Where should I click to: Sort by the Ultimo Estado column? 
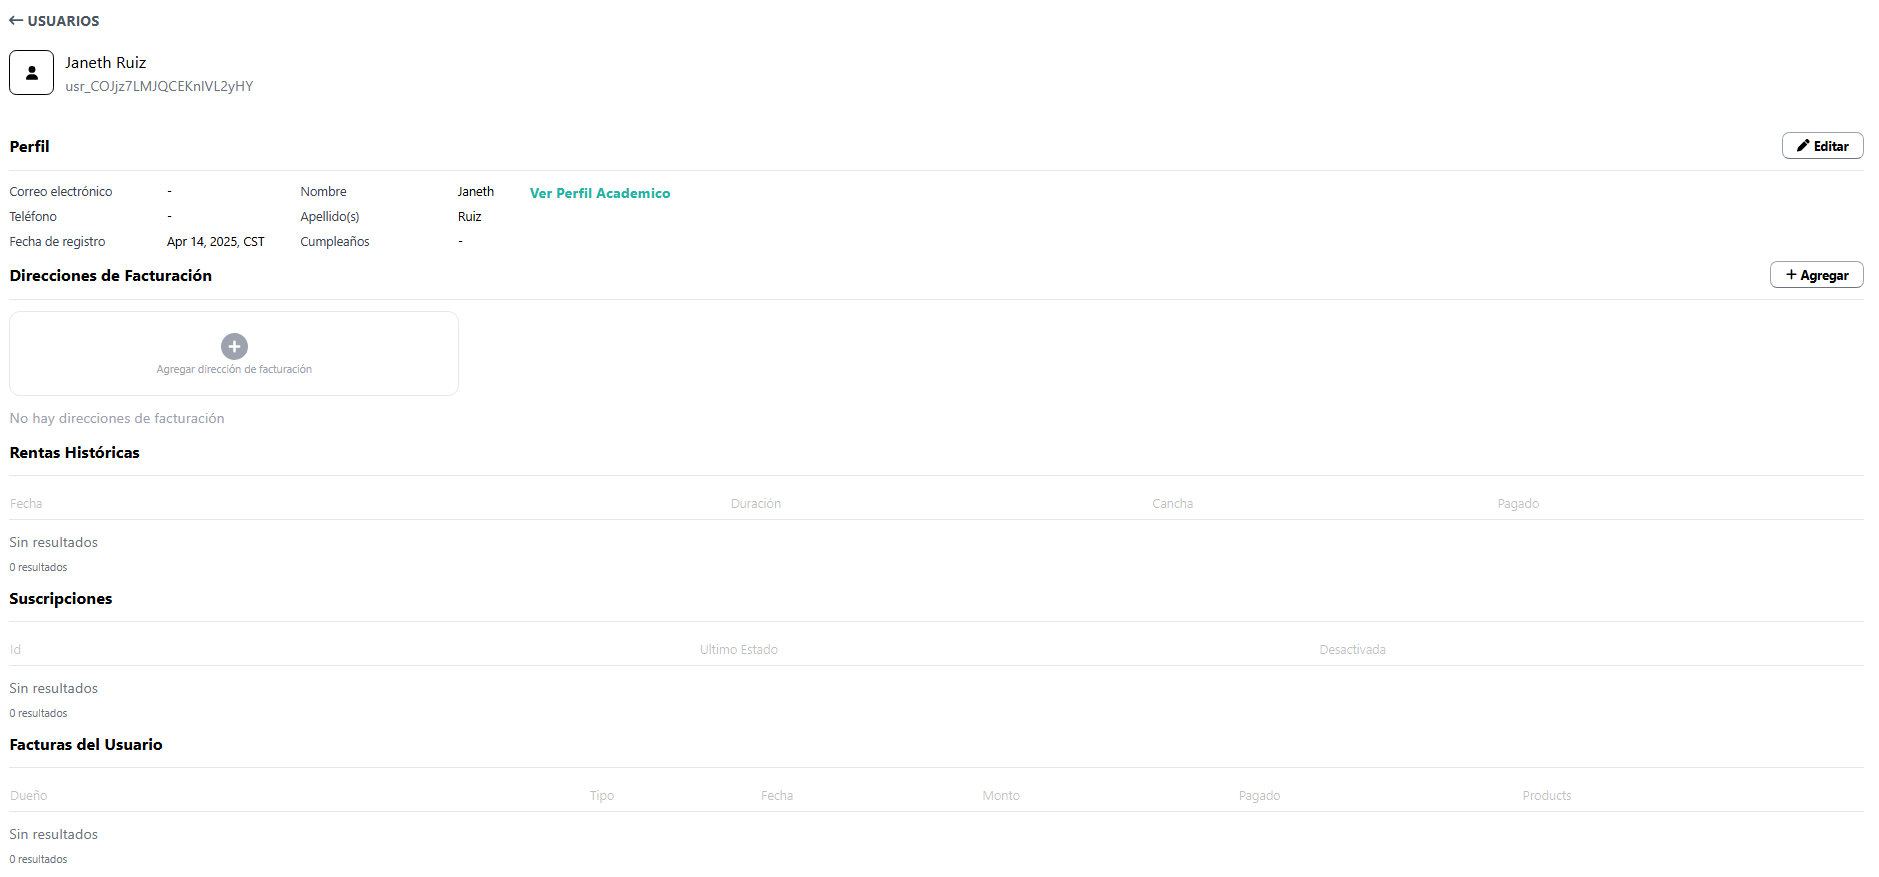pyautogui.click(x=738, y=650)
